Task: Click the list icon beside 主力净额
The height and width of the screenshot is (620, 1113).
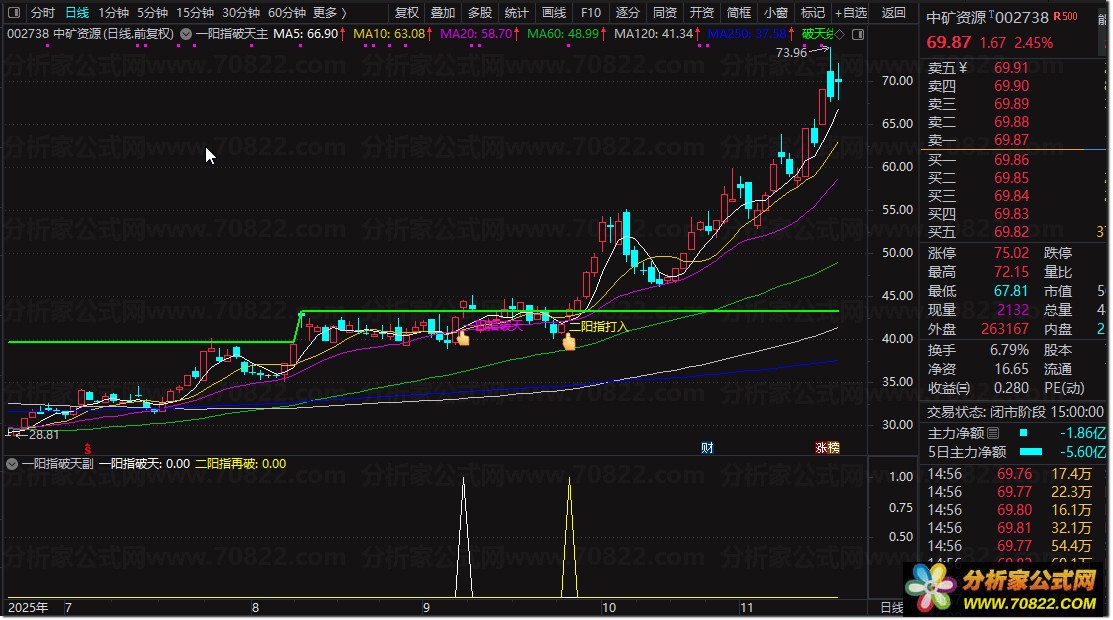Action: click(x=993, y=434)
